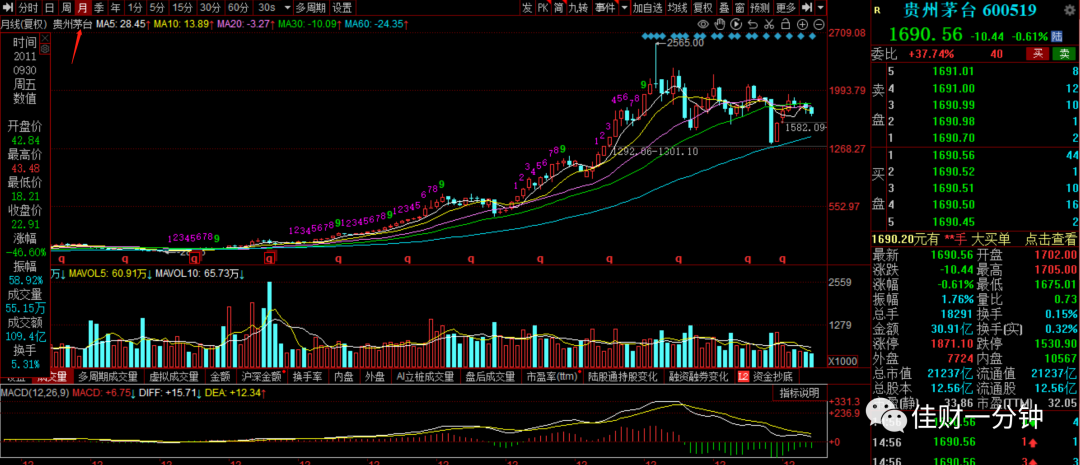Viewport: 1080px width, 465px height.
Task: Zoom out with the minus circle icon
Action: (819, 24)
